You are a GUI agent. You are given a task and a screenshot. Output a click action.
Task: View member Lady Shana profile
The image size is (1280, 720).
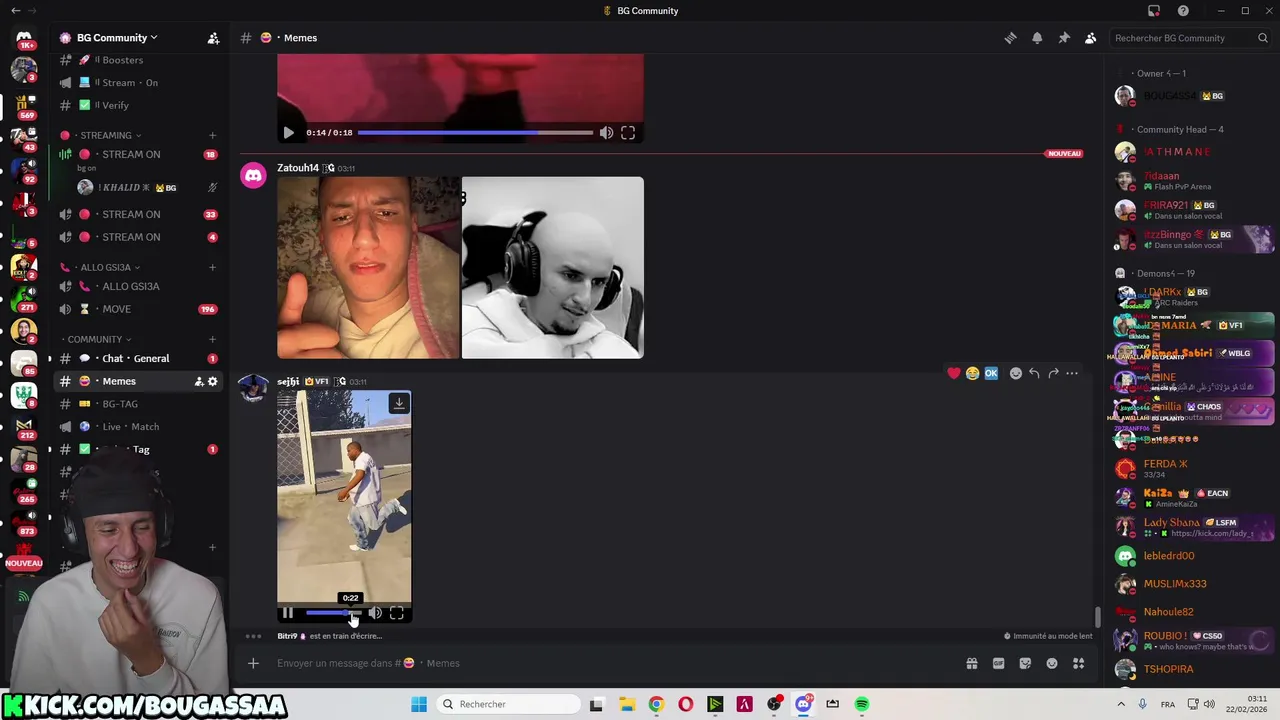click(x=1171, y=523)
